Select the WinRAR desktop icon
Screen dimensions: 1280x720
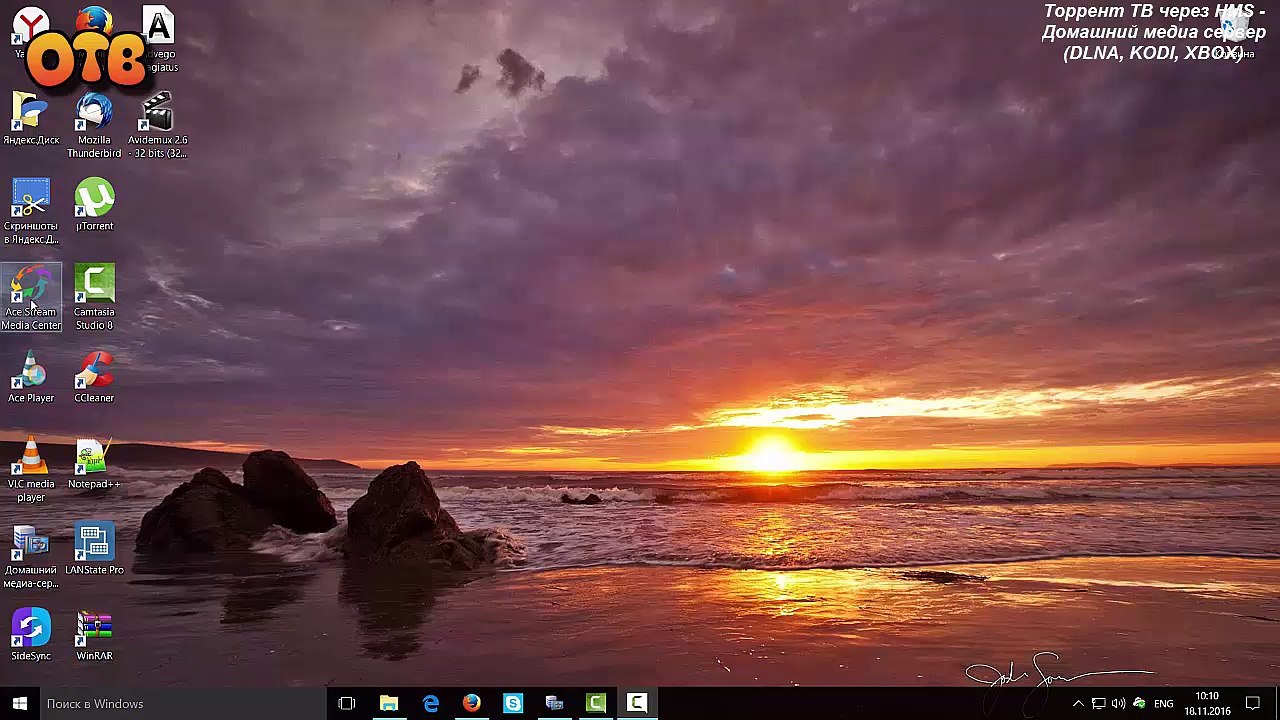coord(94,636)
